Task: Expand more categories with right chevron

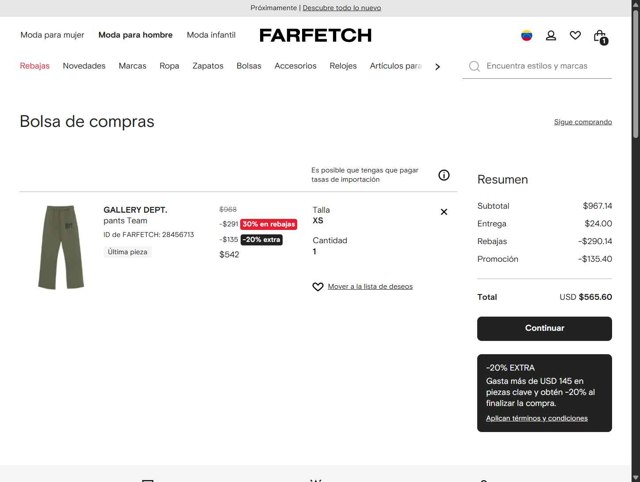Action: point(438,67)
